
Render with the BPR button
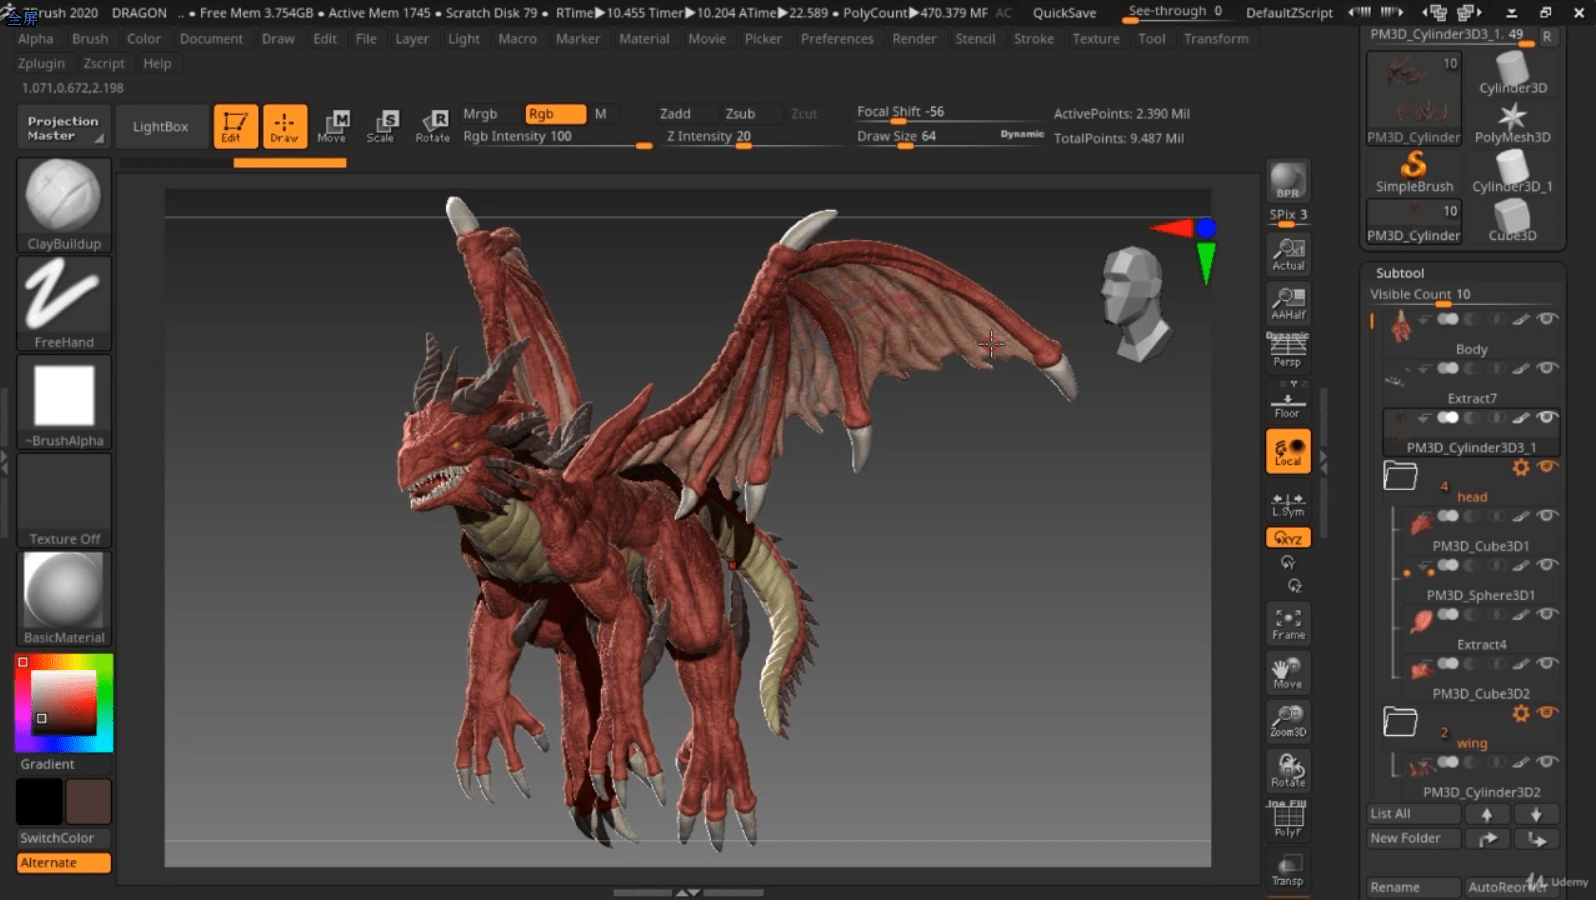pos(1288,181)
